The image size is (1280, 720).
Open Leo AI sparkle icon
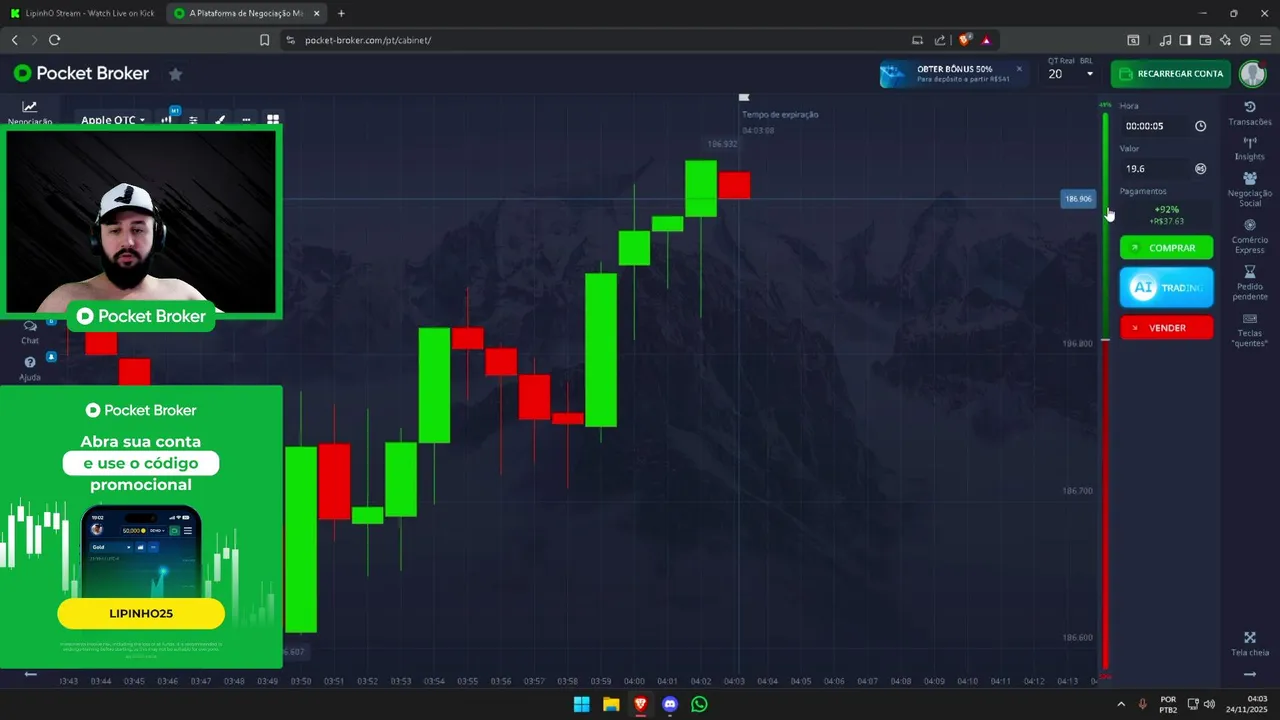pos(1225,40)
